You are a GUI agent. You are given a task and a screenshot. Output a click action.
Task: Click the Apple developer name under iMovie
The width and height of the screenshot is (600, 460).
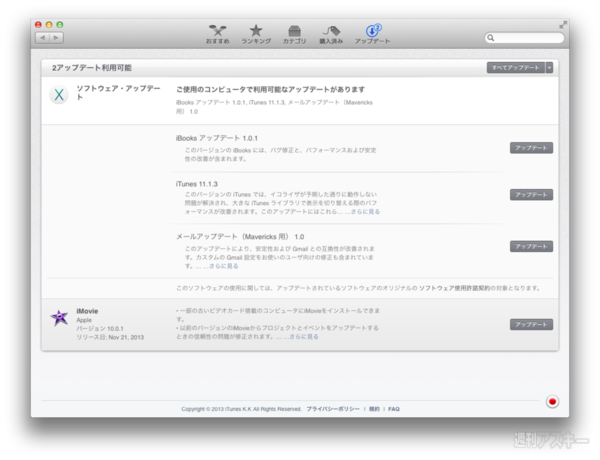click(x=84, y=320)
